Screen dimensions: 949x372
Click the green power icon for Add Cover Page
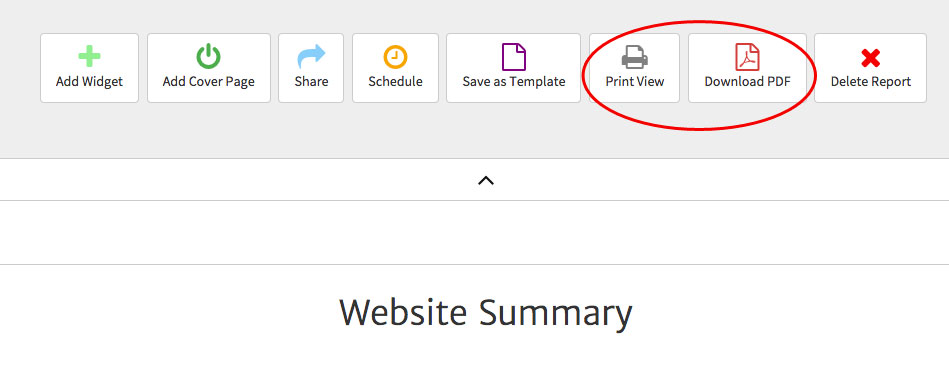[x=208, y=57]
